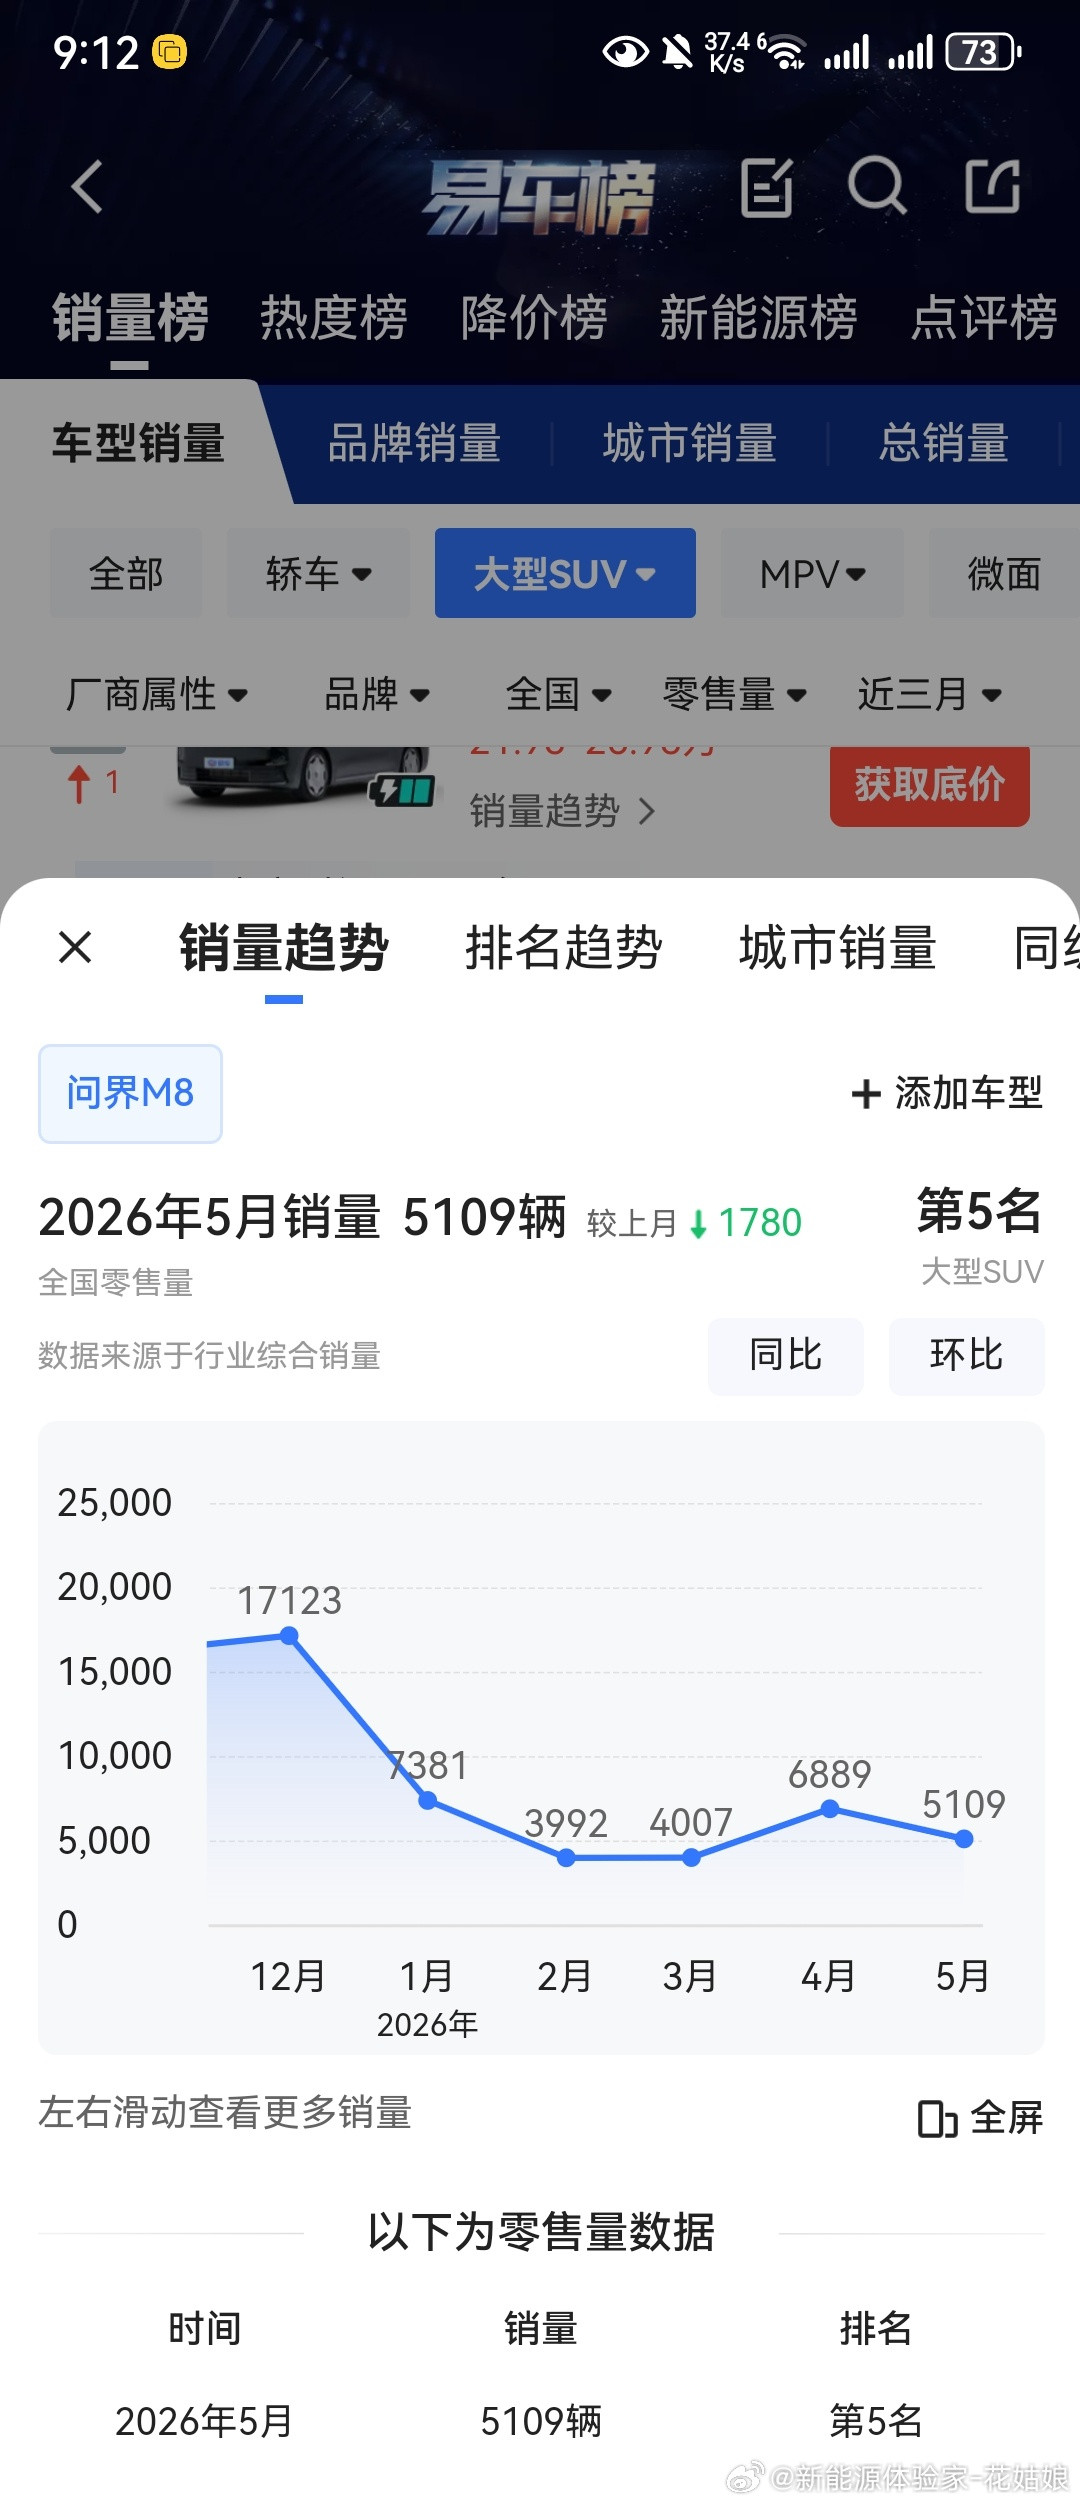Open the 品牌 filter dropdown
The width and height of the screenshot is (1080, 2504).
(377, 694)
